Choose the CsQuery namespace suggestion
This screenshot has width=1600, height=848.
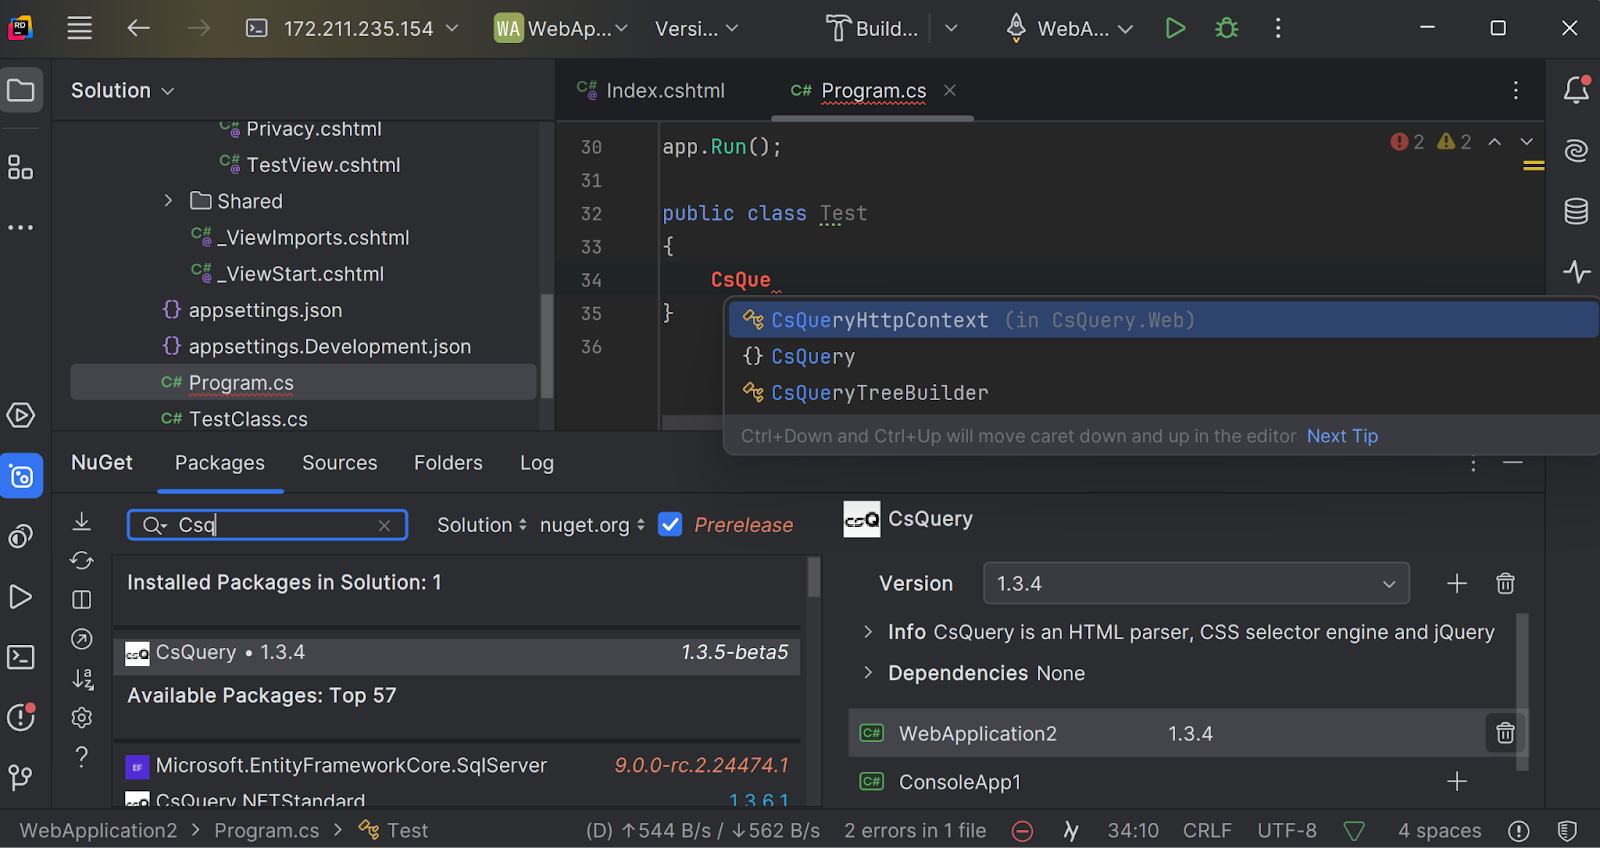1162,357
